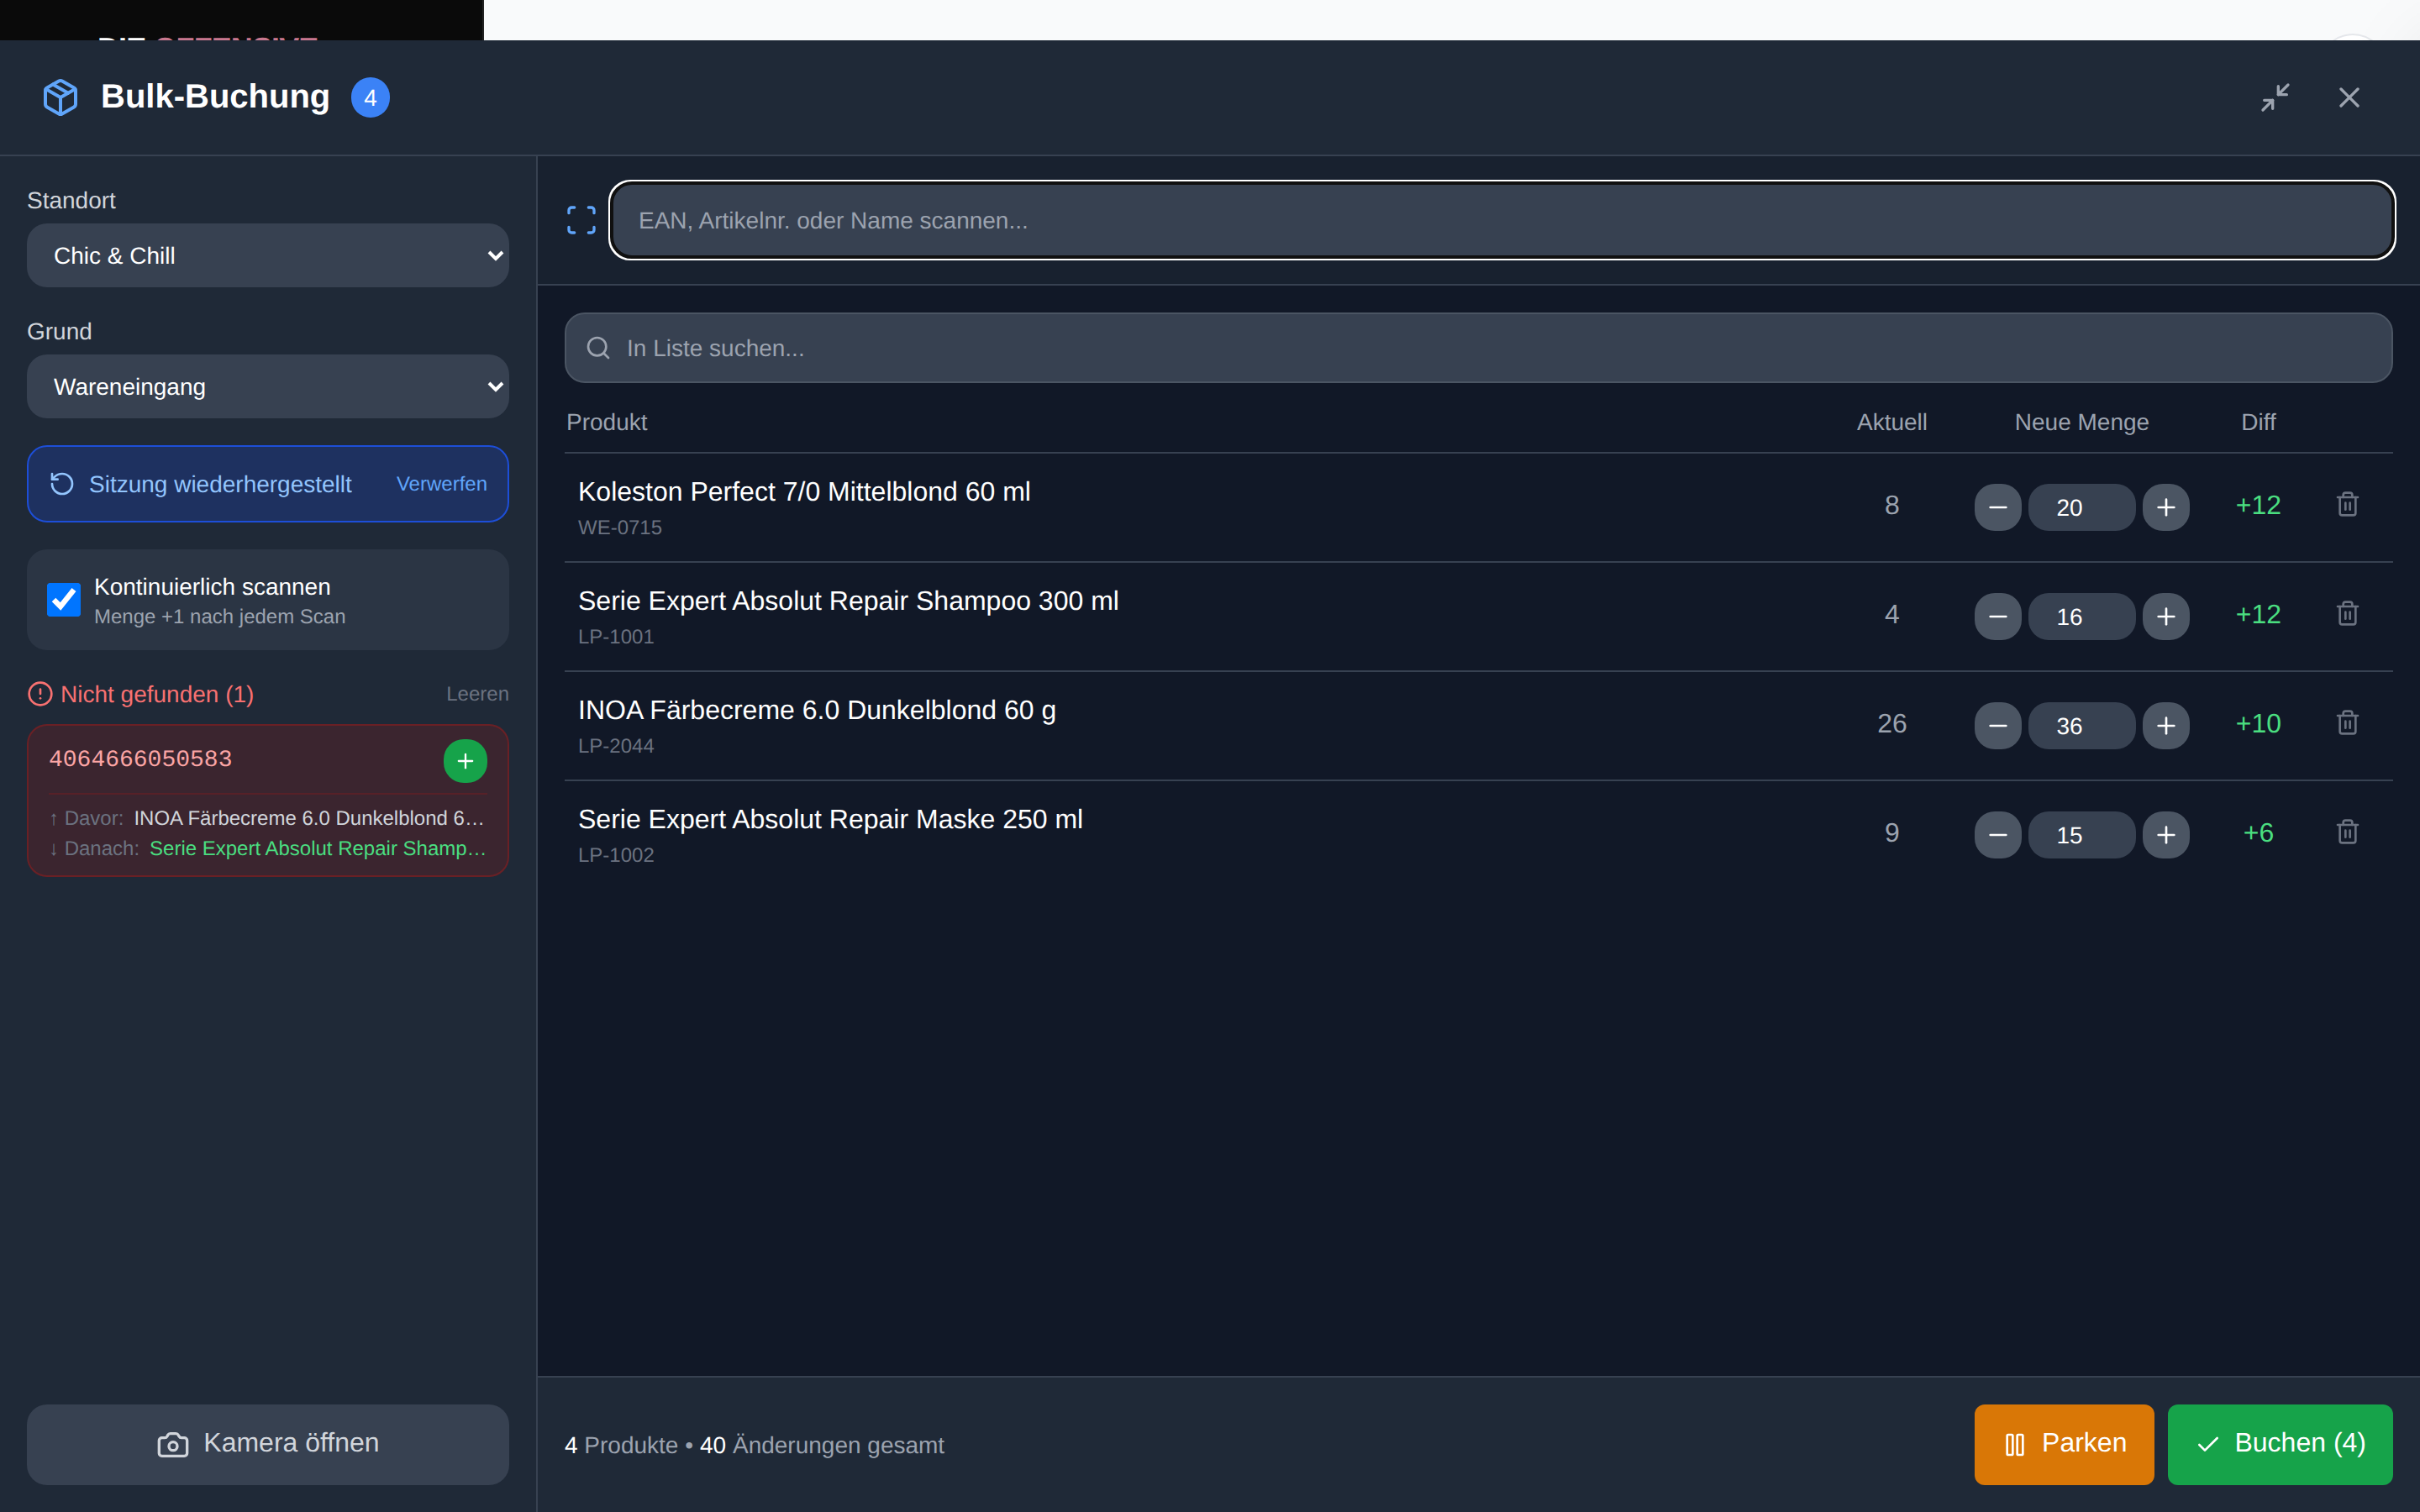Screen dimensions: 2420x1512
Task: Decrease quantity for INOA Färbecreme 6.0
Action: 1997,725
